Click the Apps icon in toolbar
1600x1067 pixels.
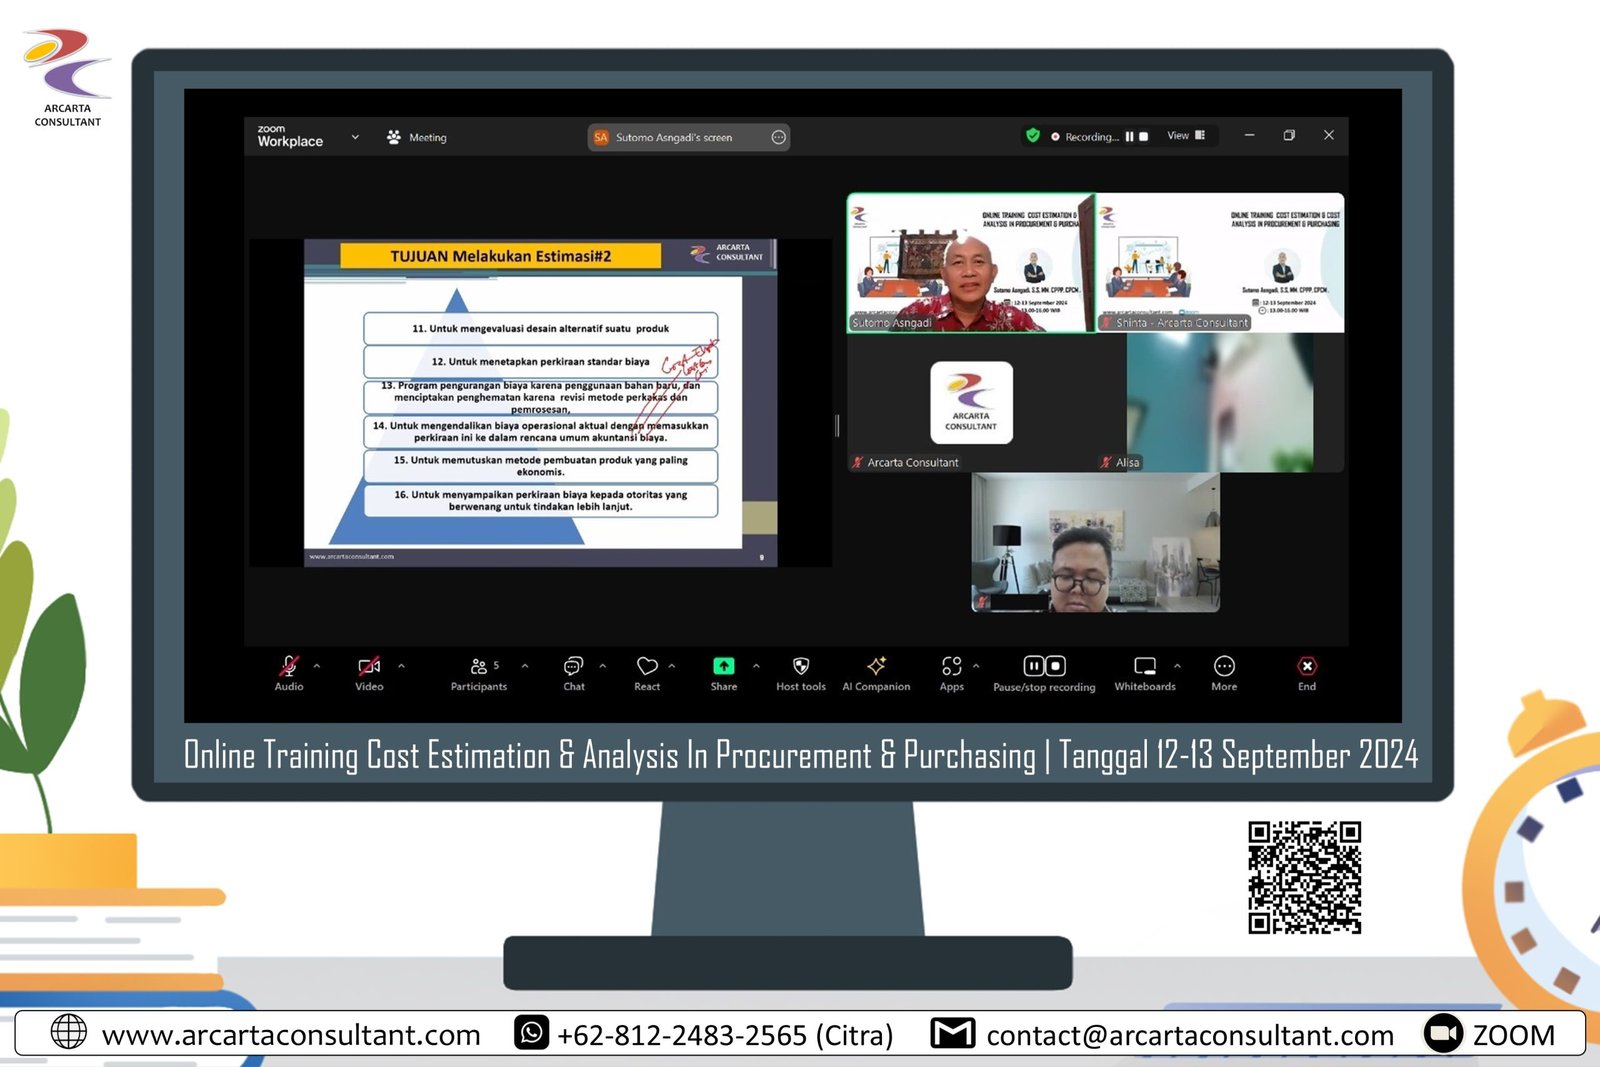(x=951, y=667)
